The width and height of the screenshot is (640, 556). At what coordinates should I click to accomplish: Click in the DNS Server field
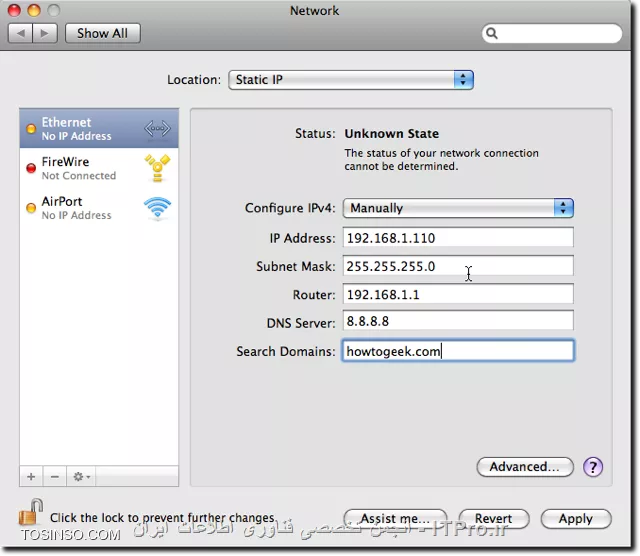pyautogui.click(x=458, y=321)
